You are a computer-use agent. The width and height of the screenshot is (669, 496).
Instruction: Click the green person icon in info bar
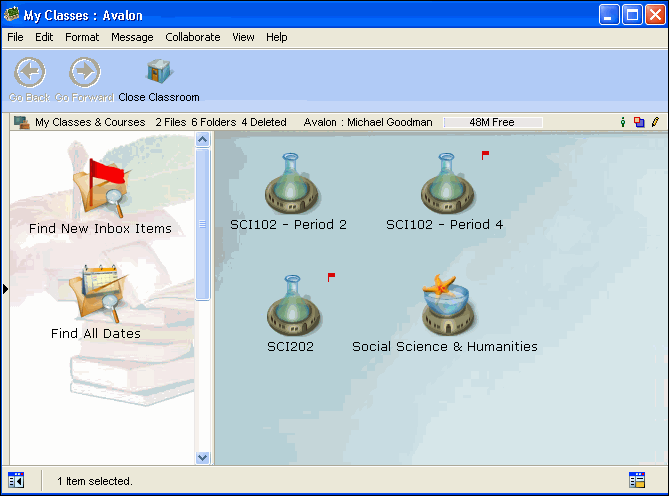tap(623, 122)
